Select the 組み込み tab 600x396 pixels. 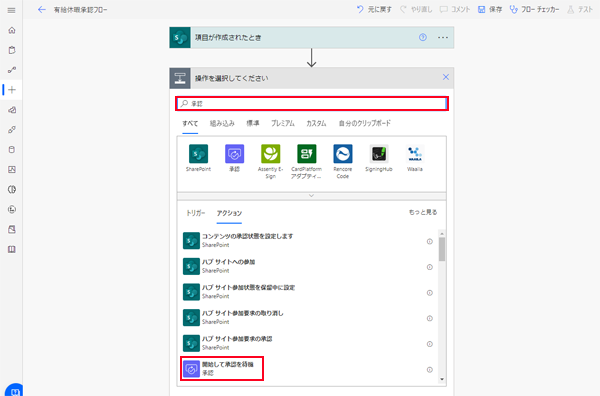coord(222,124)
